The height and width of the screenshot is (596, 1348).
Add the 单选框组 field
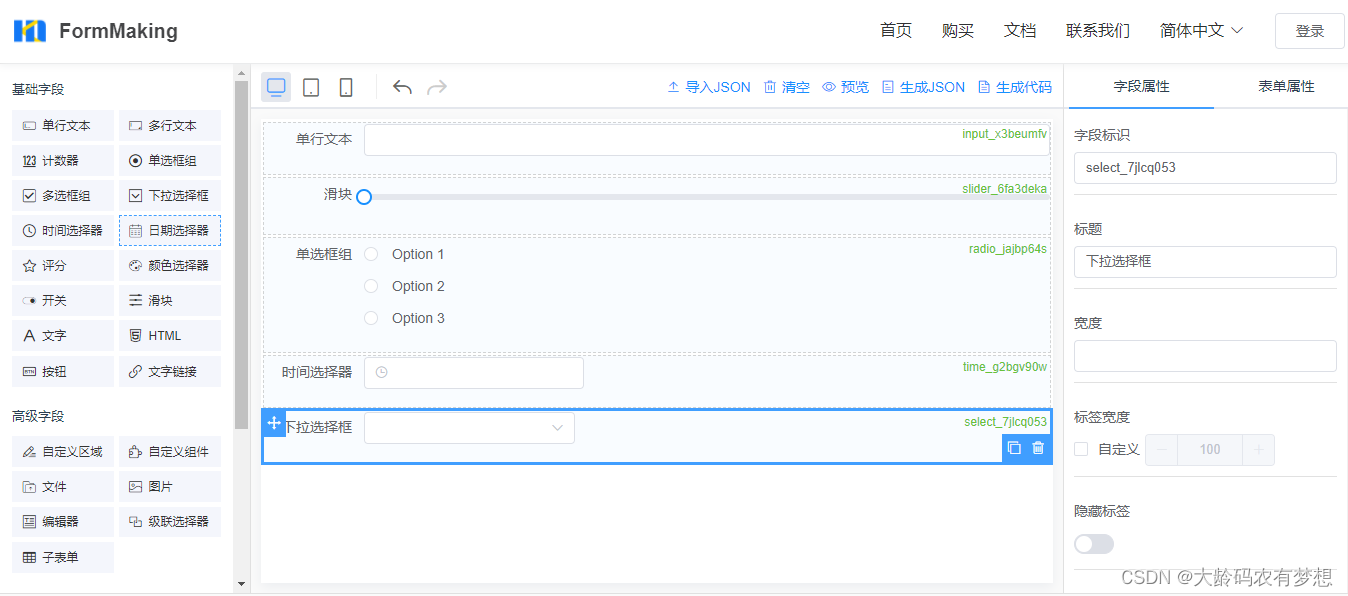(x=170, y=161)
